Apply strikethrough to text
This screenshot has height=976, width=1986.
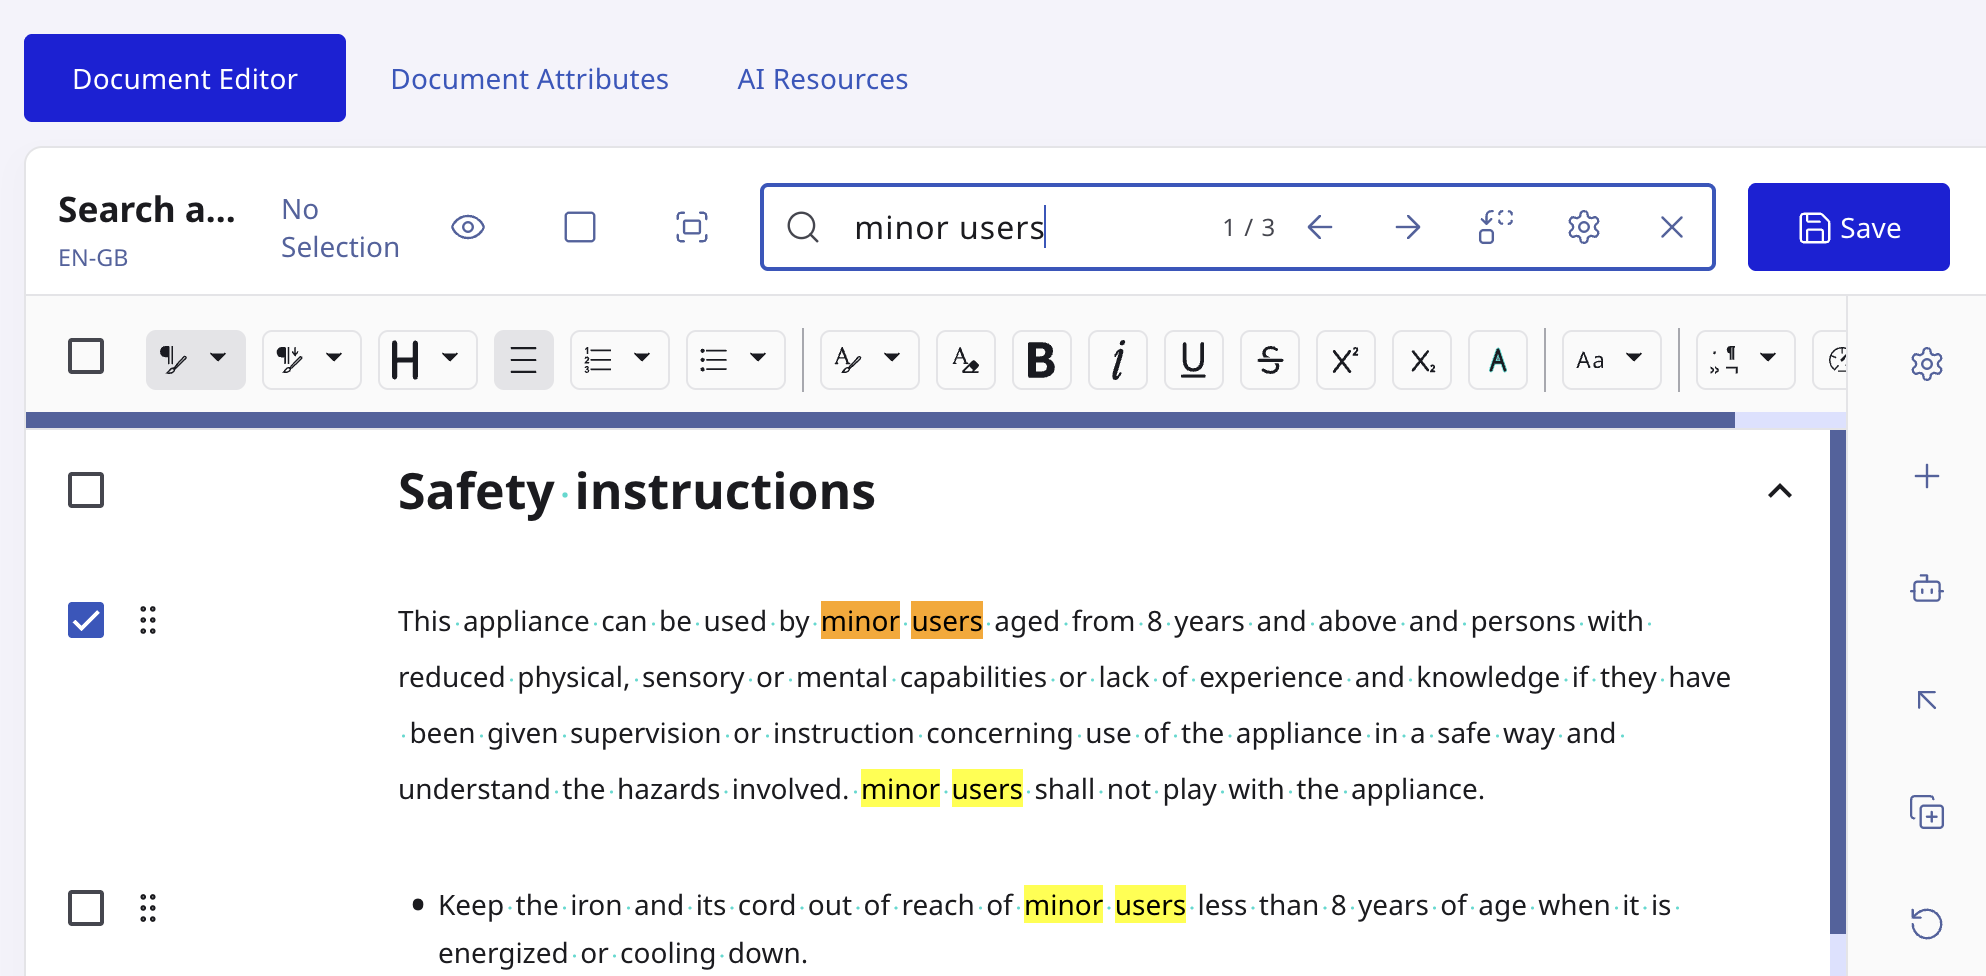[x=1269, y=360]
